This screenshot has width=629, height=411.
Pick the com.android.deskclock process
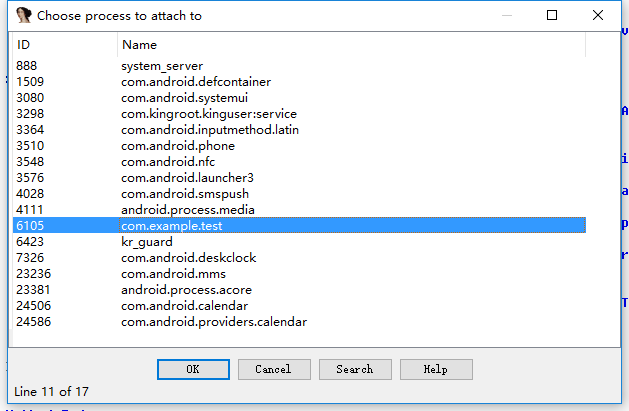point(188,258)
